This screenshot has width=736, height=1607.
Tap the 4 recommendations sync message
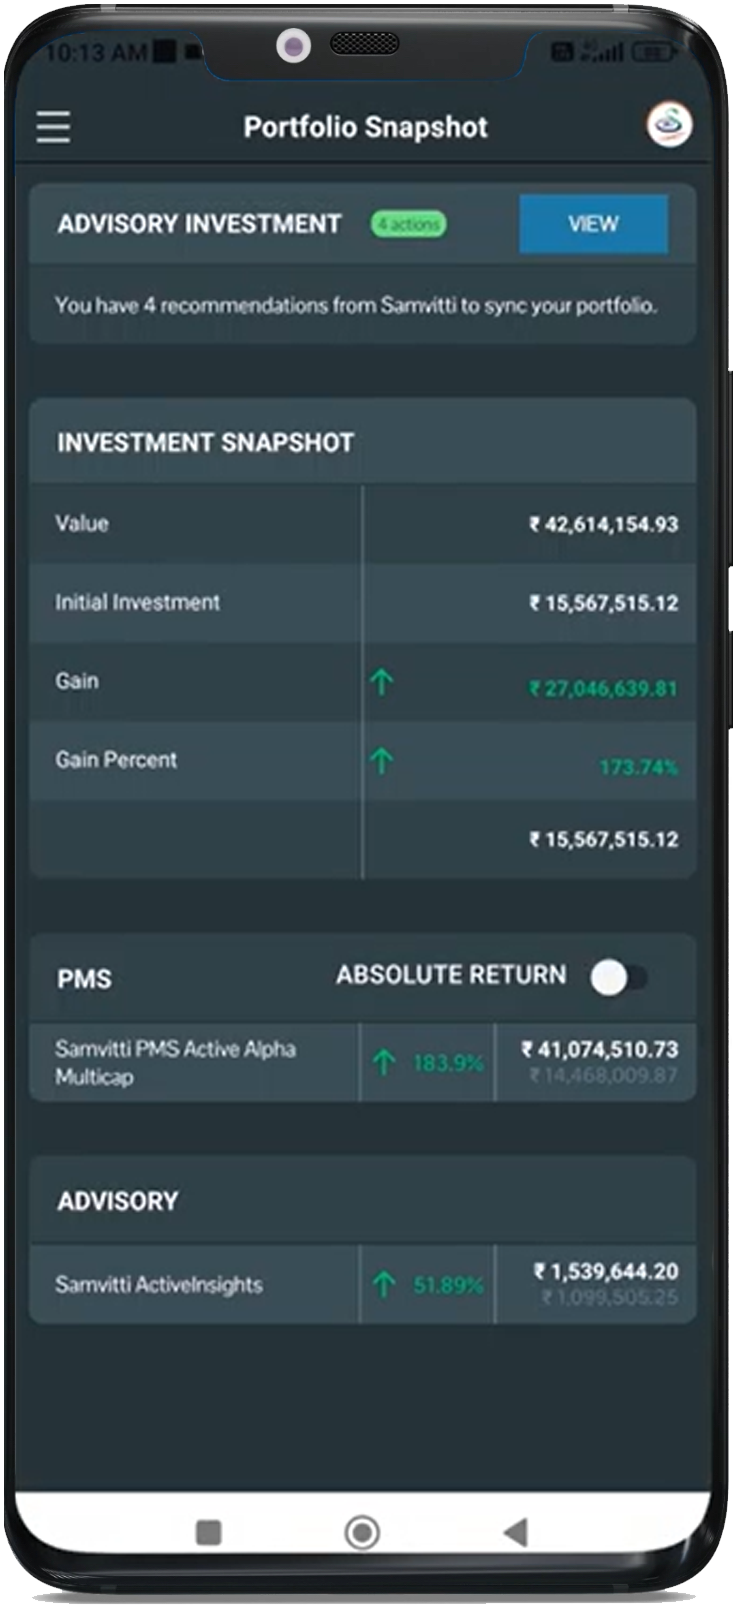click(x=356, y=305)
